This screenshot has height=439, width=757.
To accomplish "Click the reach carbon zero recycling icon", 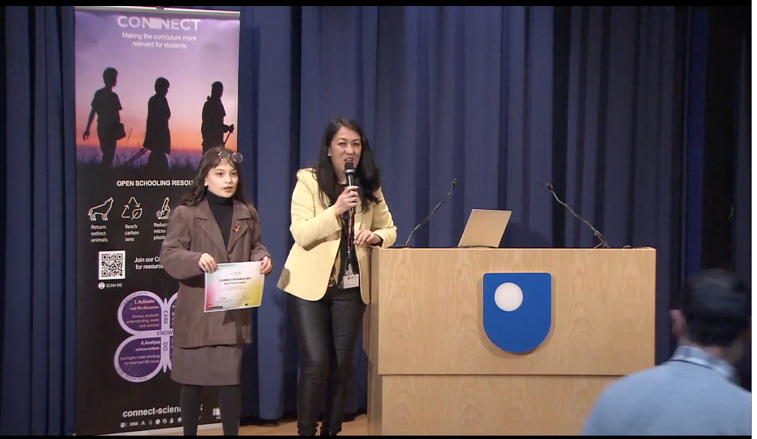I will click(x=131, y=208).
